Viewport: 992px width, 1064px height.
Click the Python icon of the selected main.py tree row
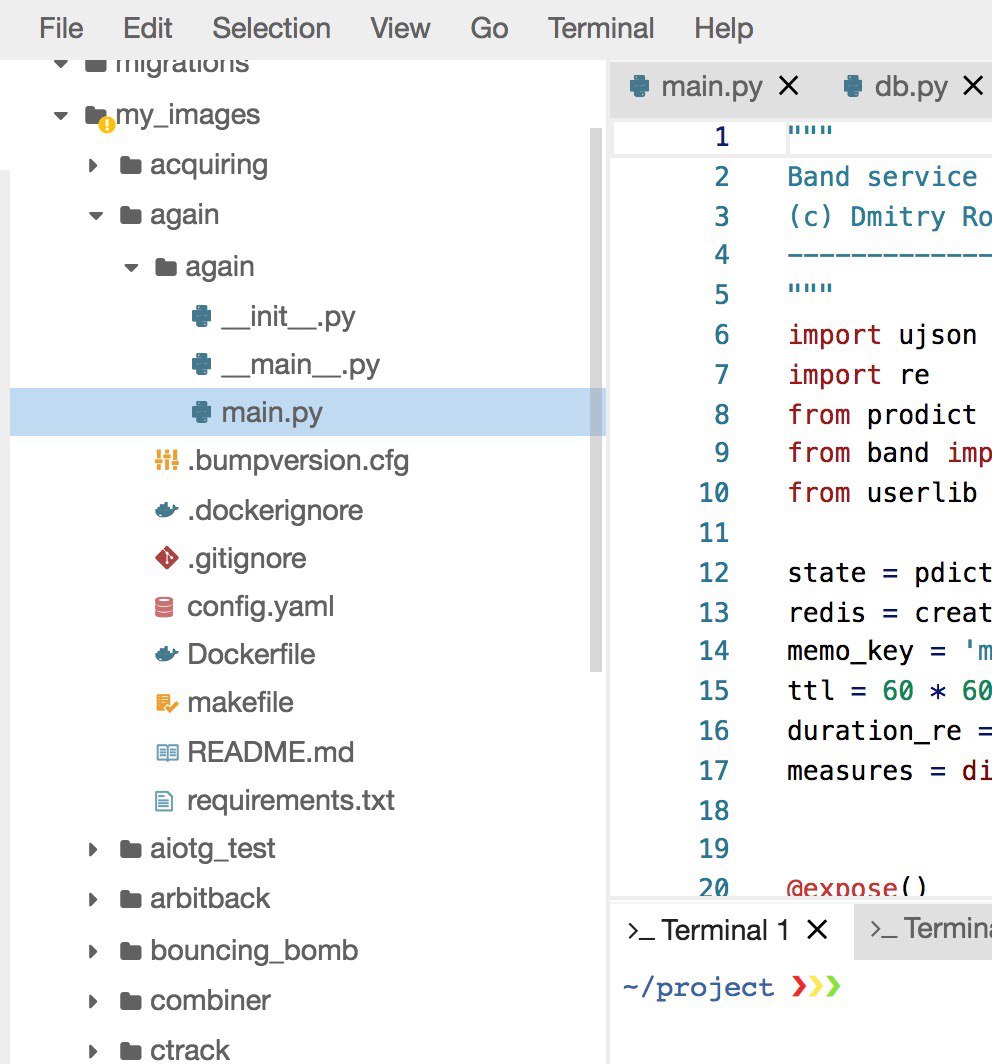tap(202, 412)
